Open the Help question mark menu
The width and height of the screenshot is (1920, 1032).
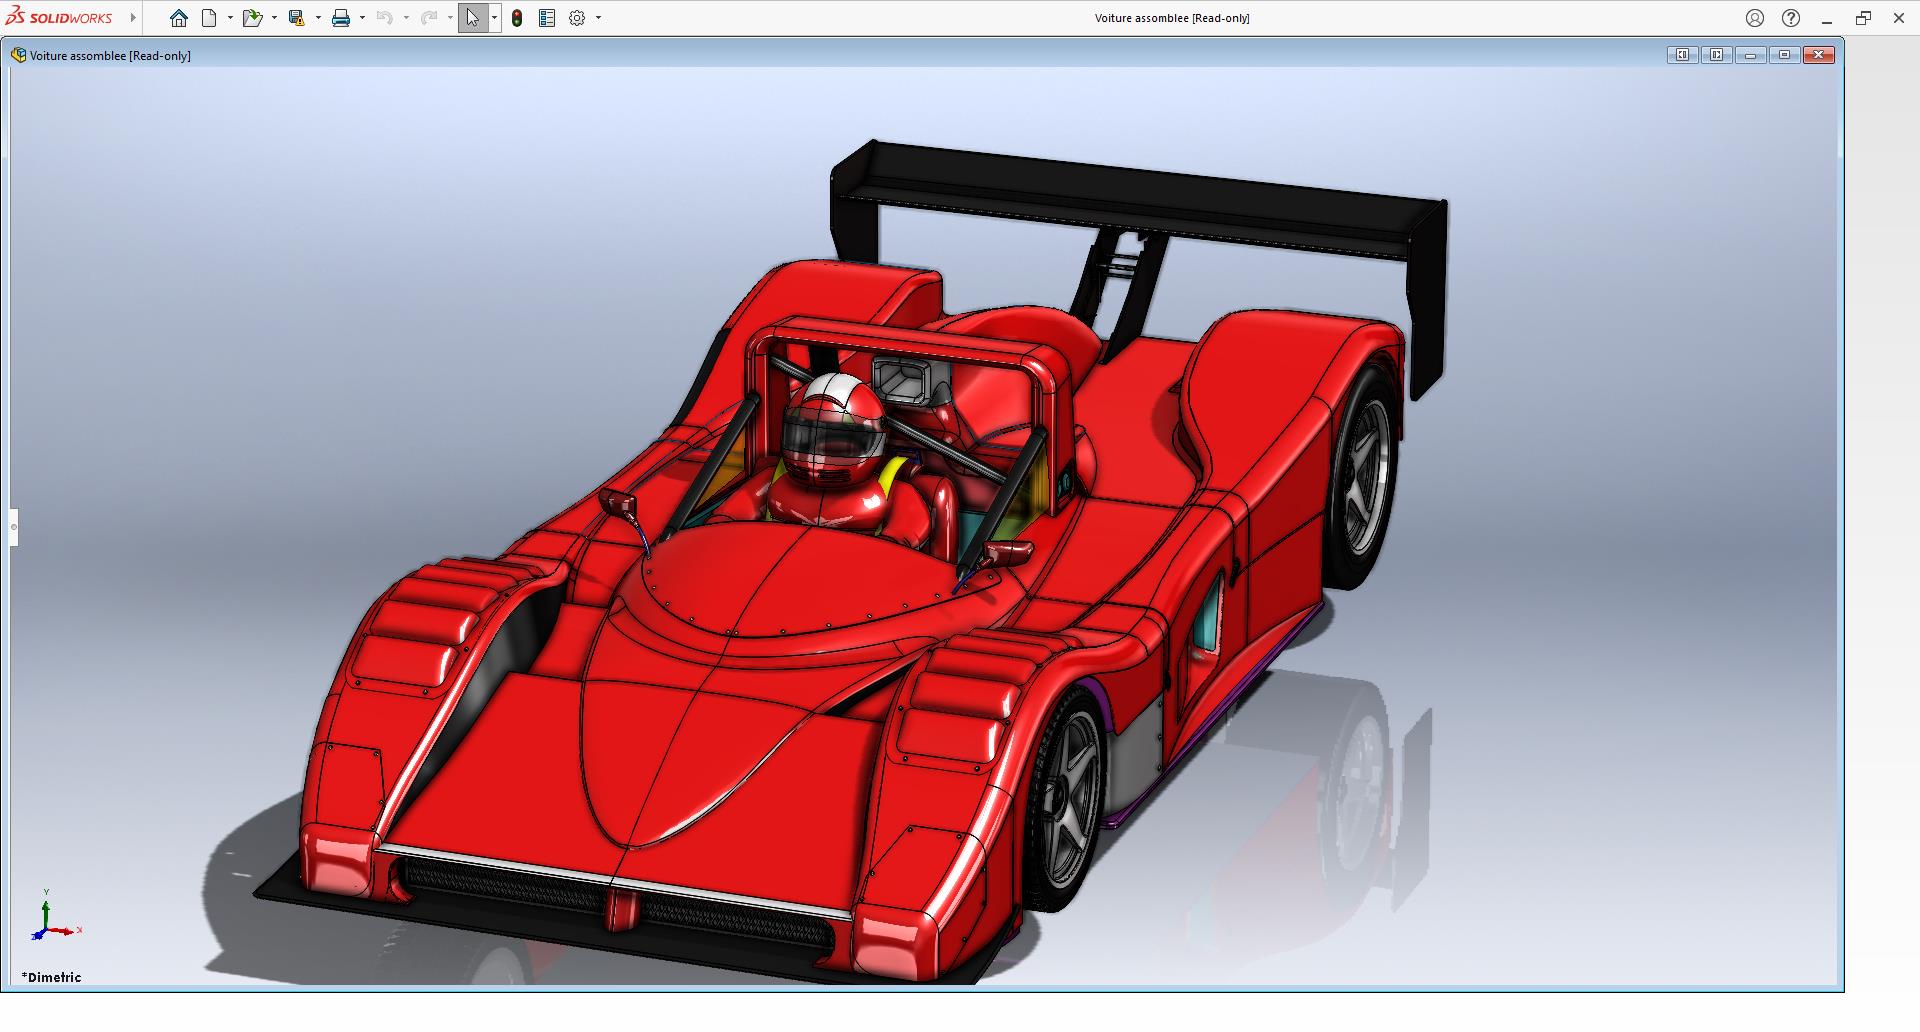tap(1791, 18)
